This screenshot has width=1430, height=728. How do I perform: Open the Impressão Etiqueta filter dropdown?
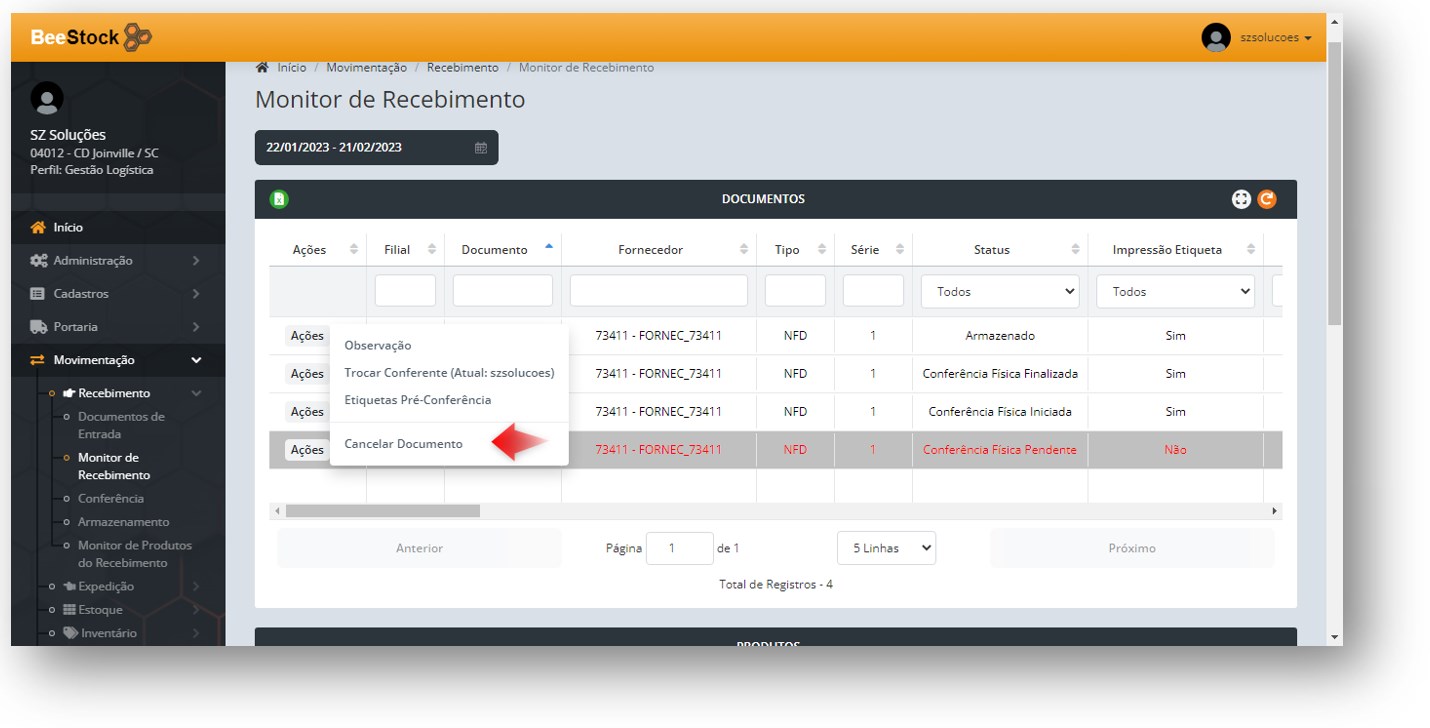1174,292
